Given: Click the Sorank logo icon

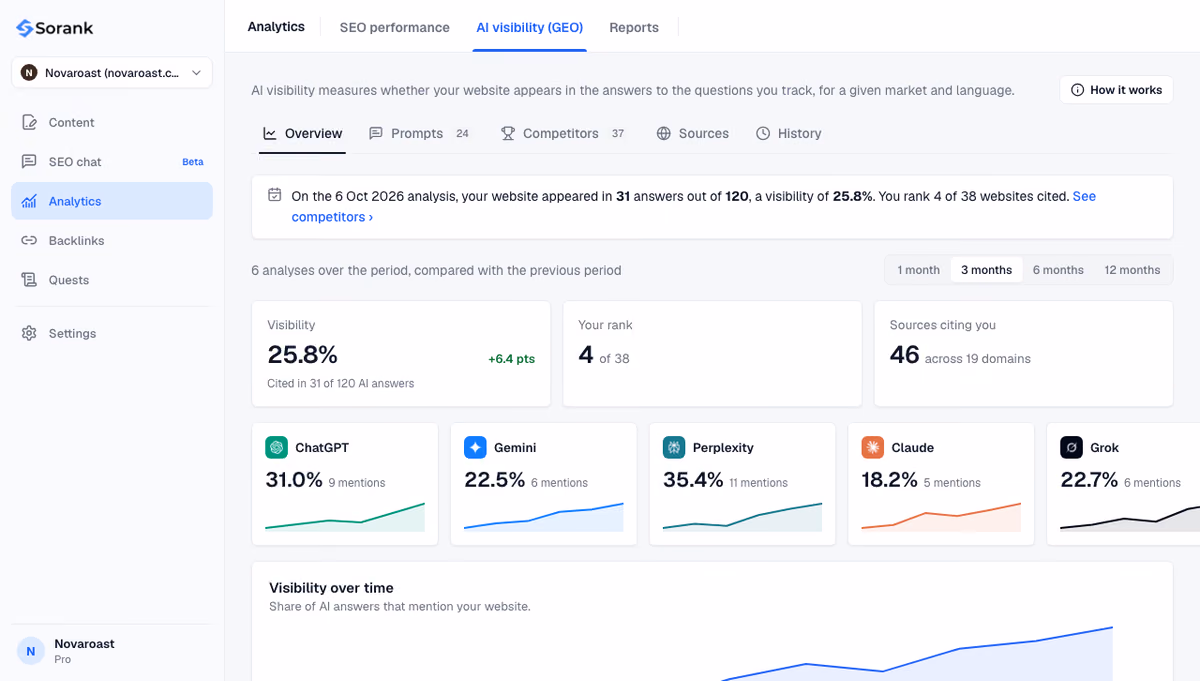Looking at the screenshot, I should tap(25, 28).
